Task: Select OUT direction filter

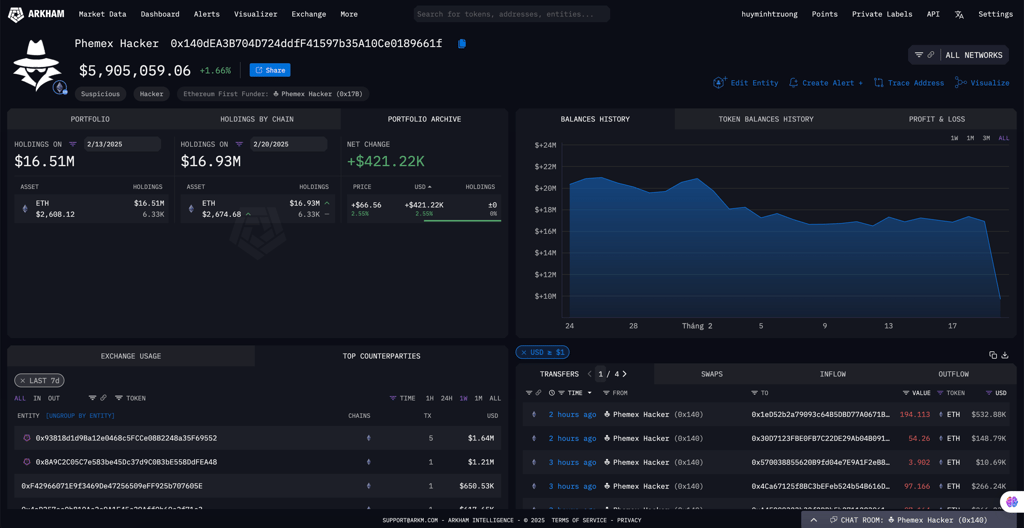Action: tap(54, 398)
